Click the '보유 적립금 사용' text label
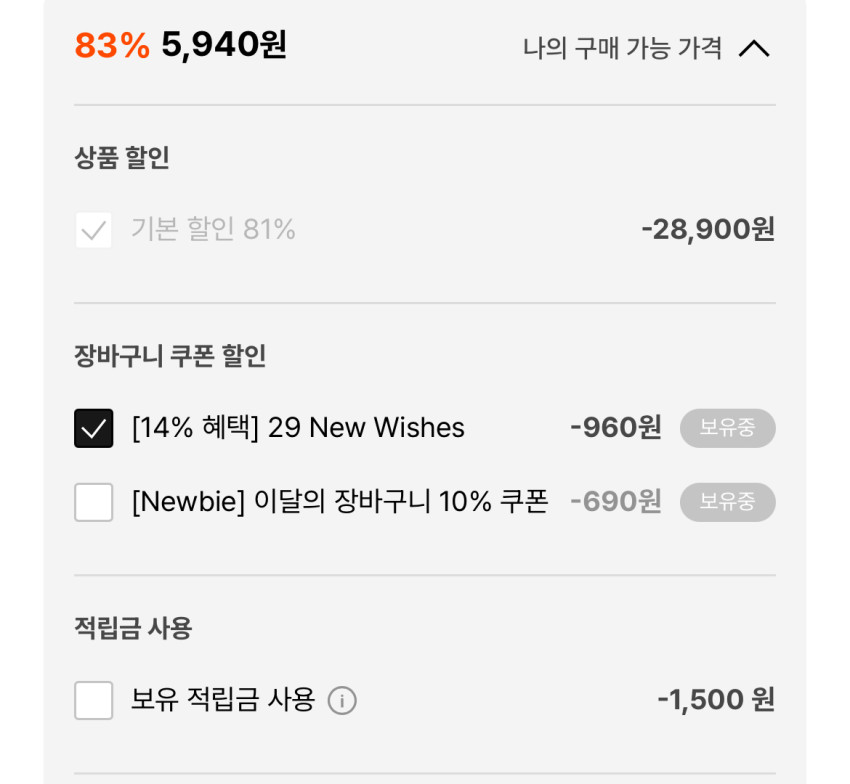The image size is (850, 784). pyautogui.click(x=223, y=700)
